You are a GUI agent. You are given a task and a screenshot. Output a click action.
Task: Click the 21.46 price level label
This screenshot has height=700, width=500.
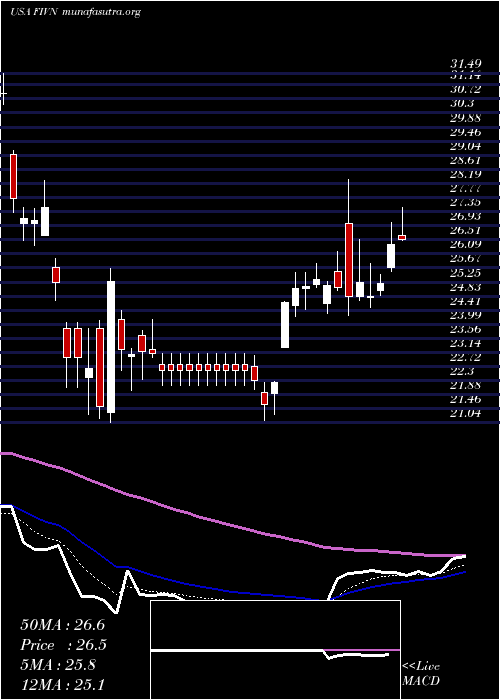tap(466, 400)
